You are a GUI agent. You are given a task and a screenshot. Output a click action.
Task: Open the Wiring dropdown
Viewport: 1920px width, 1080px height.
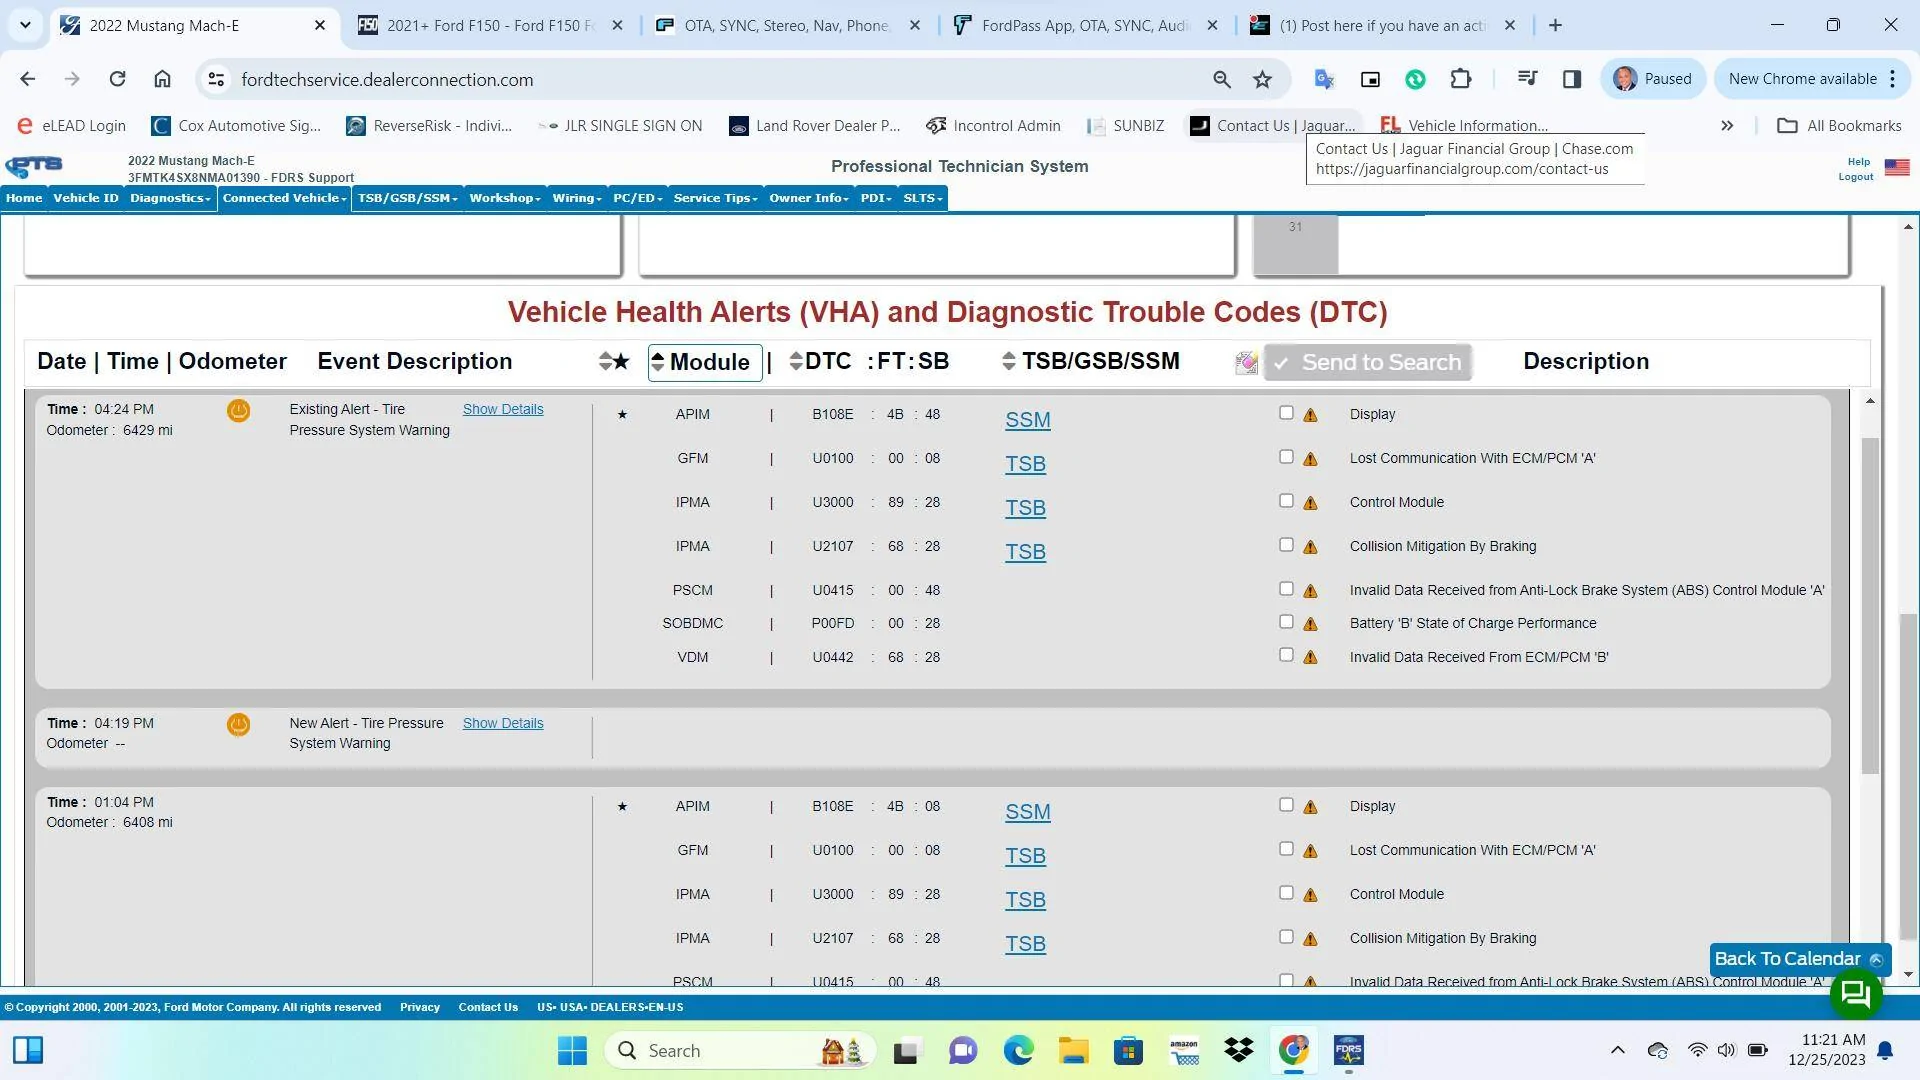coord(577,198)
